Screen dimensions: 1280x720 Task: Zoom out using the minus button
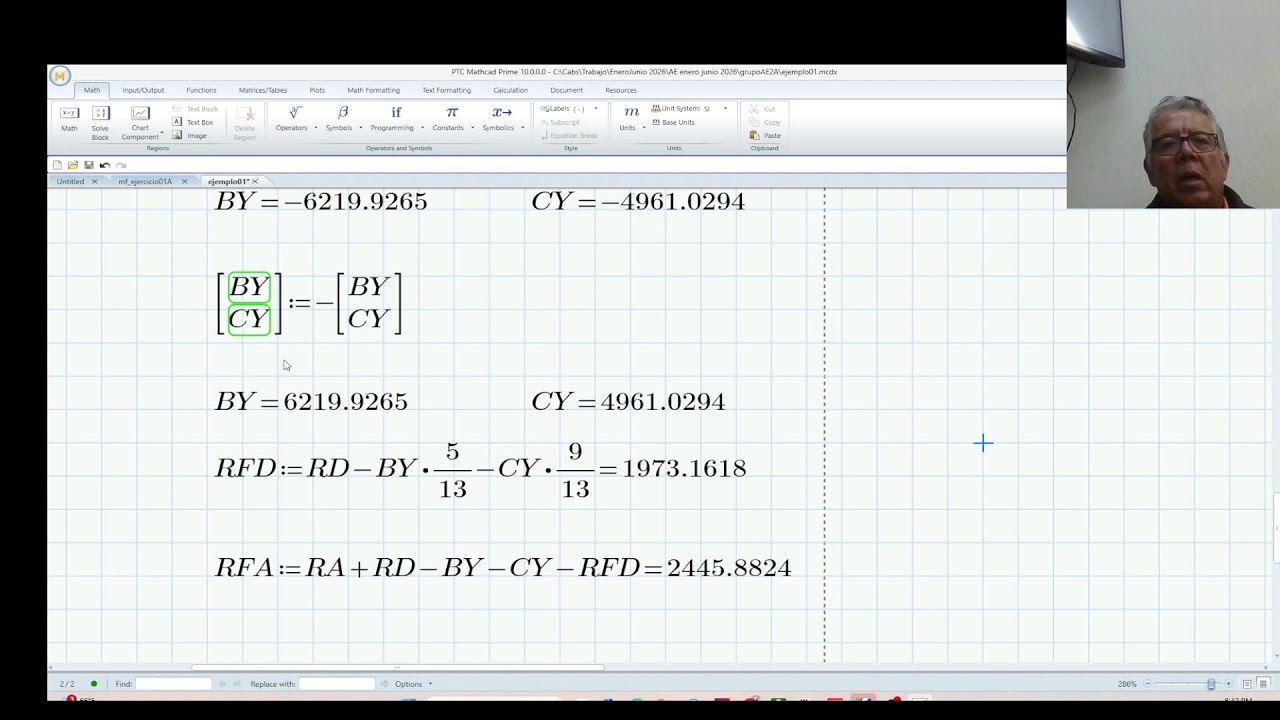(x=1147, y=684)
